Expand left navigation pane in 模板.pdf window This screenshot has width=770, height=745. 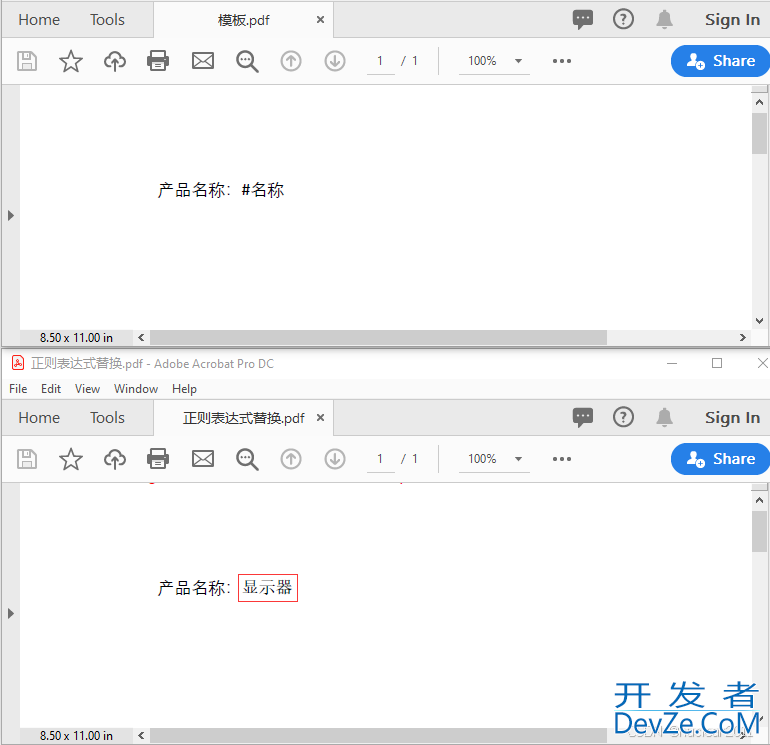[x=11, y=215]
